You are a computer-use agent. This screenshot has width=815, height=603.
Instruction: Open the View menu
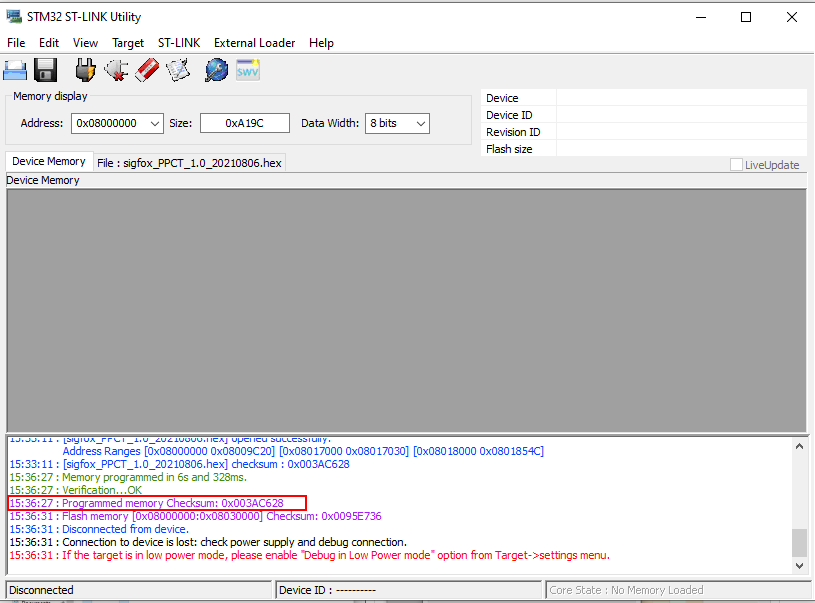point(85,43)
